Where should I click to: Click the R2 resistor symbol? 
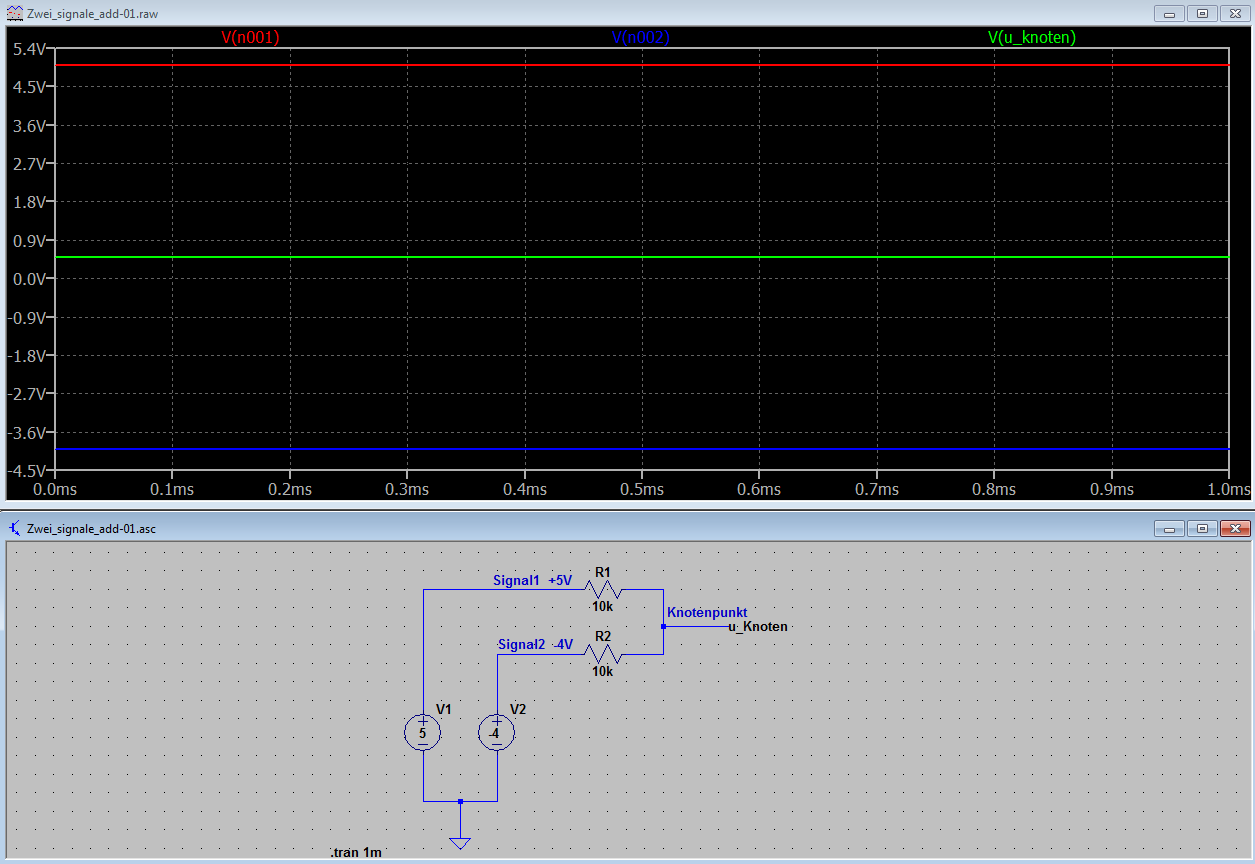click(603, 654)
